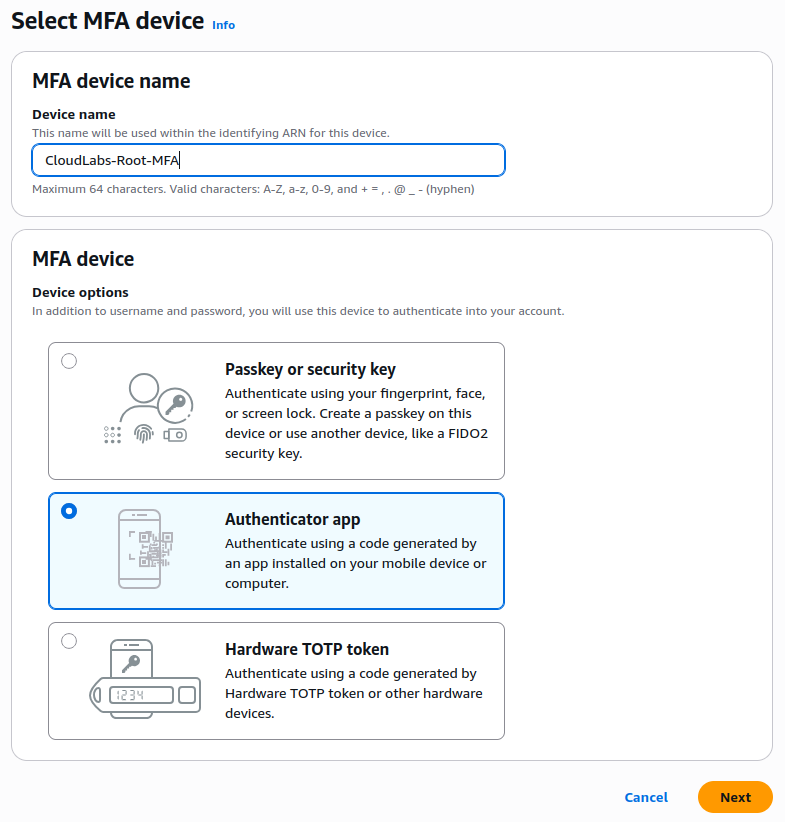This screenshot has height=822, width=785.
Task: Click the 'Authenticator app' option title
Action: (292, 520)
